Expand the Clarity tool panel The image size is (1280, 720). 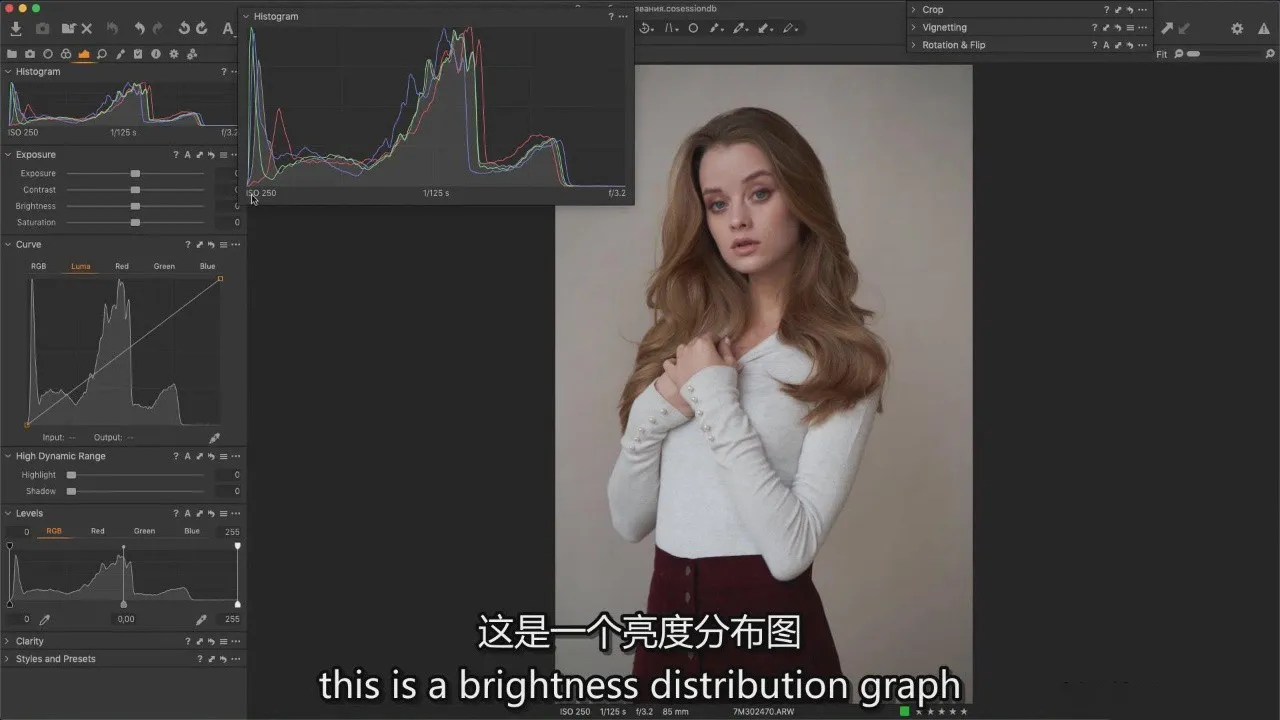[8, 641]
